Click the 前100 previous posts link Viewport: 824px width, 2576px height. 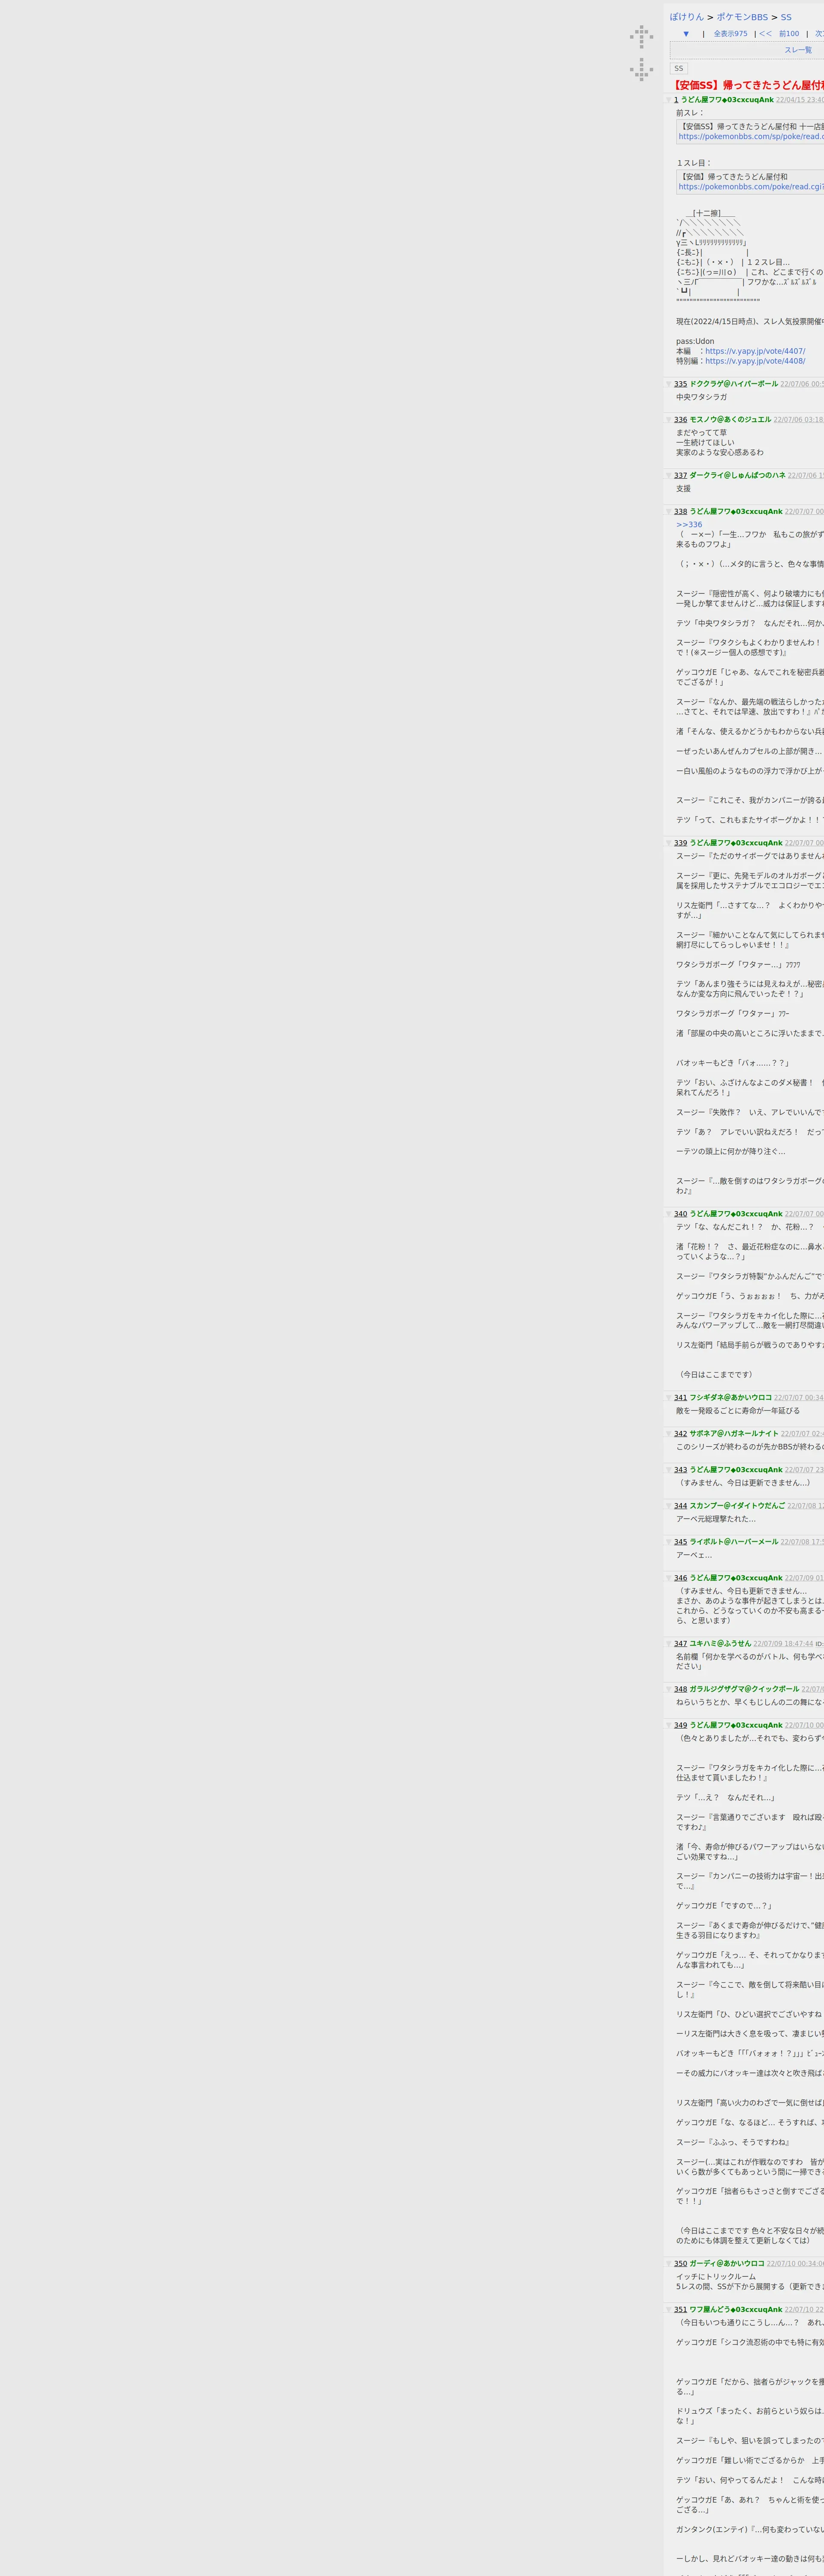click(x=789, y=34)
